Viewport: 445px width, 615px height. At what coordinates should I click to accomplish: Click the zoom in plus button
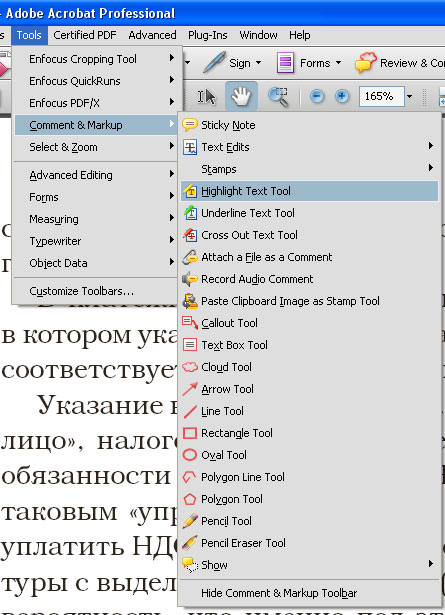[342, 96]
